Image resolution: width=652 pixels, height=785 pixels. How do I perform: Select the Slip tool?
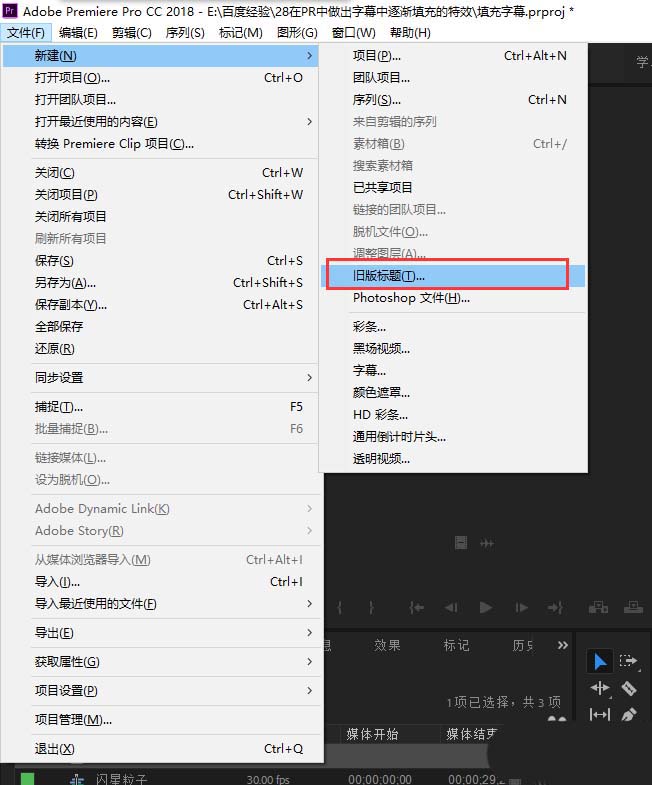[x=599, y=714]
